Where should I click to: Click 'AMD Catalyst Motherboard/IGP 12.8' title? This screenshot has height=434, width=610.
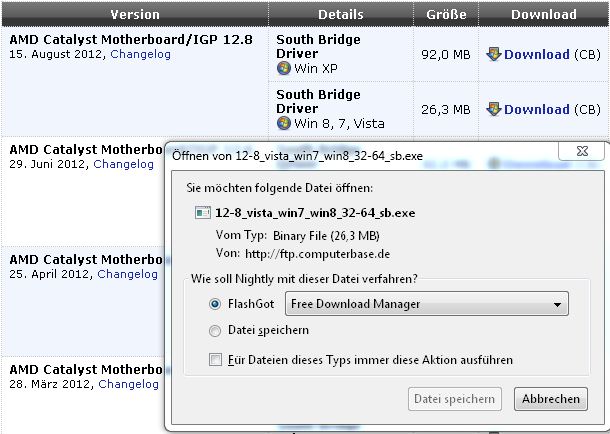click(x=131, y=40)
